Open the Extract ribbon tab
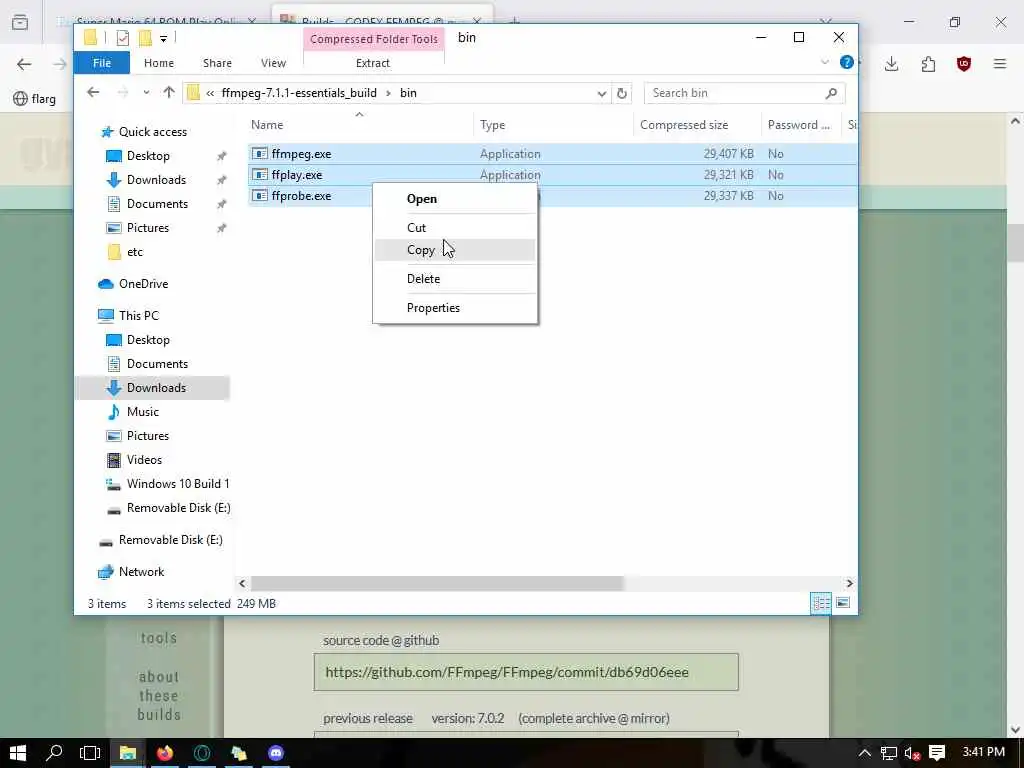Screen dimensions: 1024x768 [x=373, y=63]
